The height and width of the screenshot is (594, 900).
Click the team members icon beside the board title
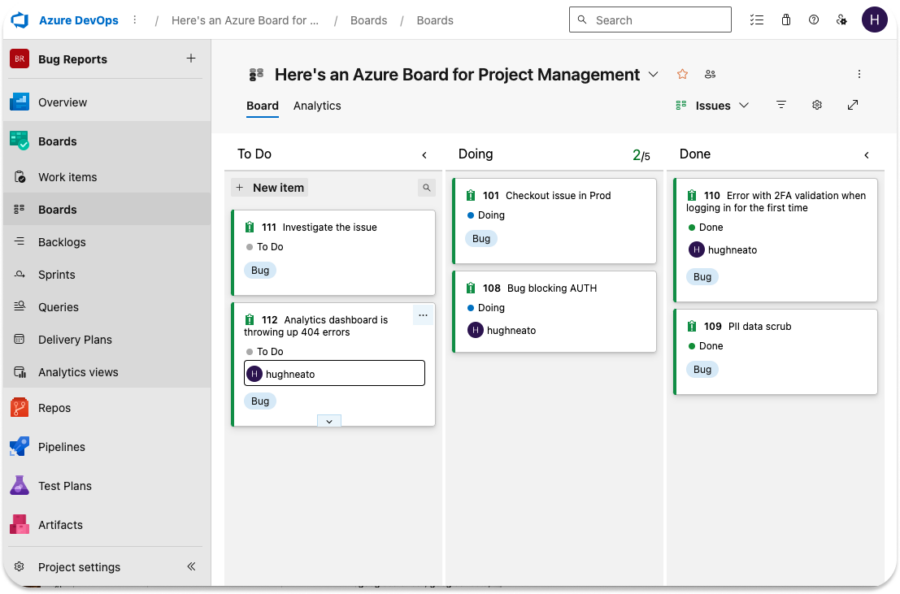(710, 74)
